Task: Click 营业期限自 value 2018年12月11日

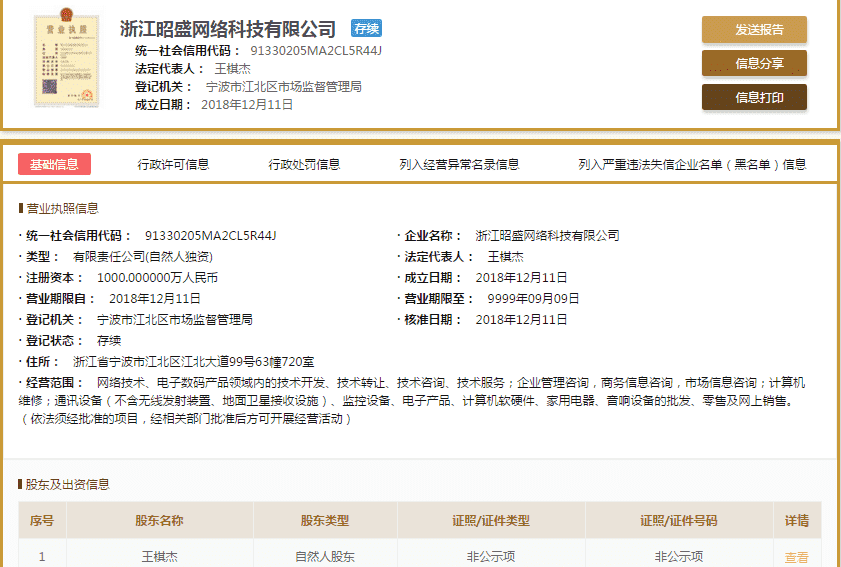Action: (155, 298)
